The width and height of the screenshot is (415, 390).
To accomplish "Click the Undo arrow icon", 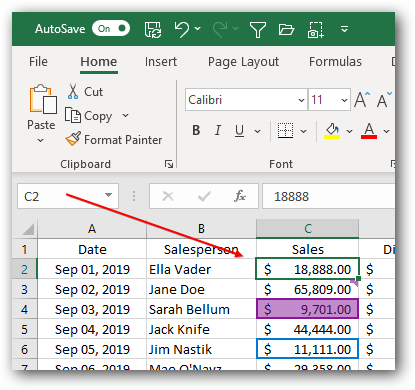I will tap(182, 29).
